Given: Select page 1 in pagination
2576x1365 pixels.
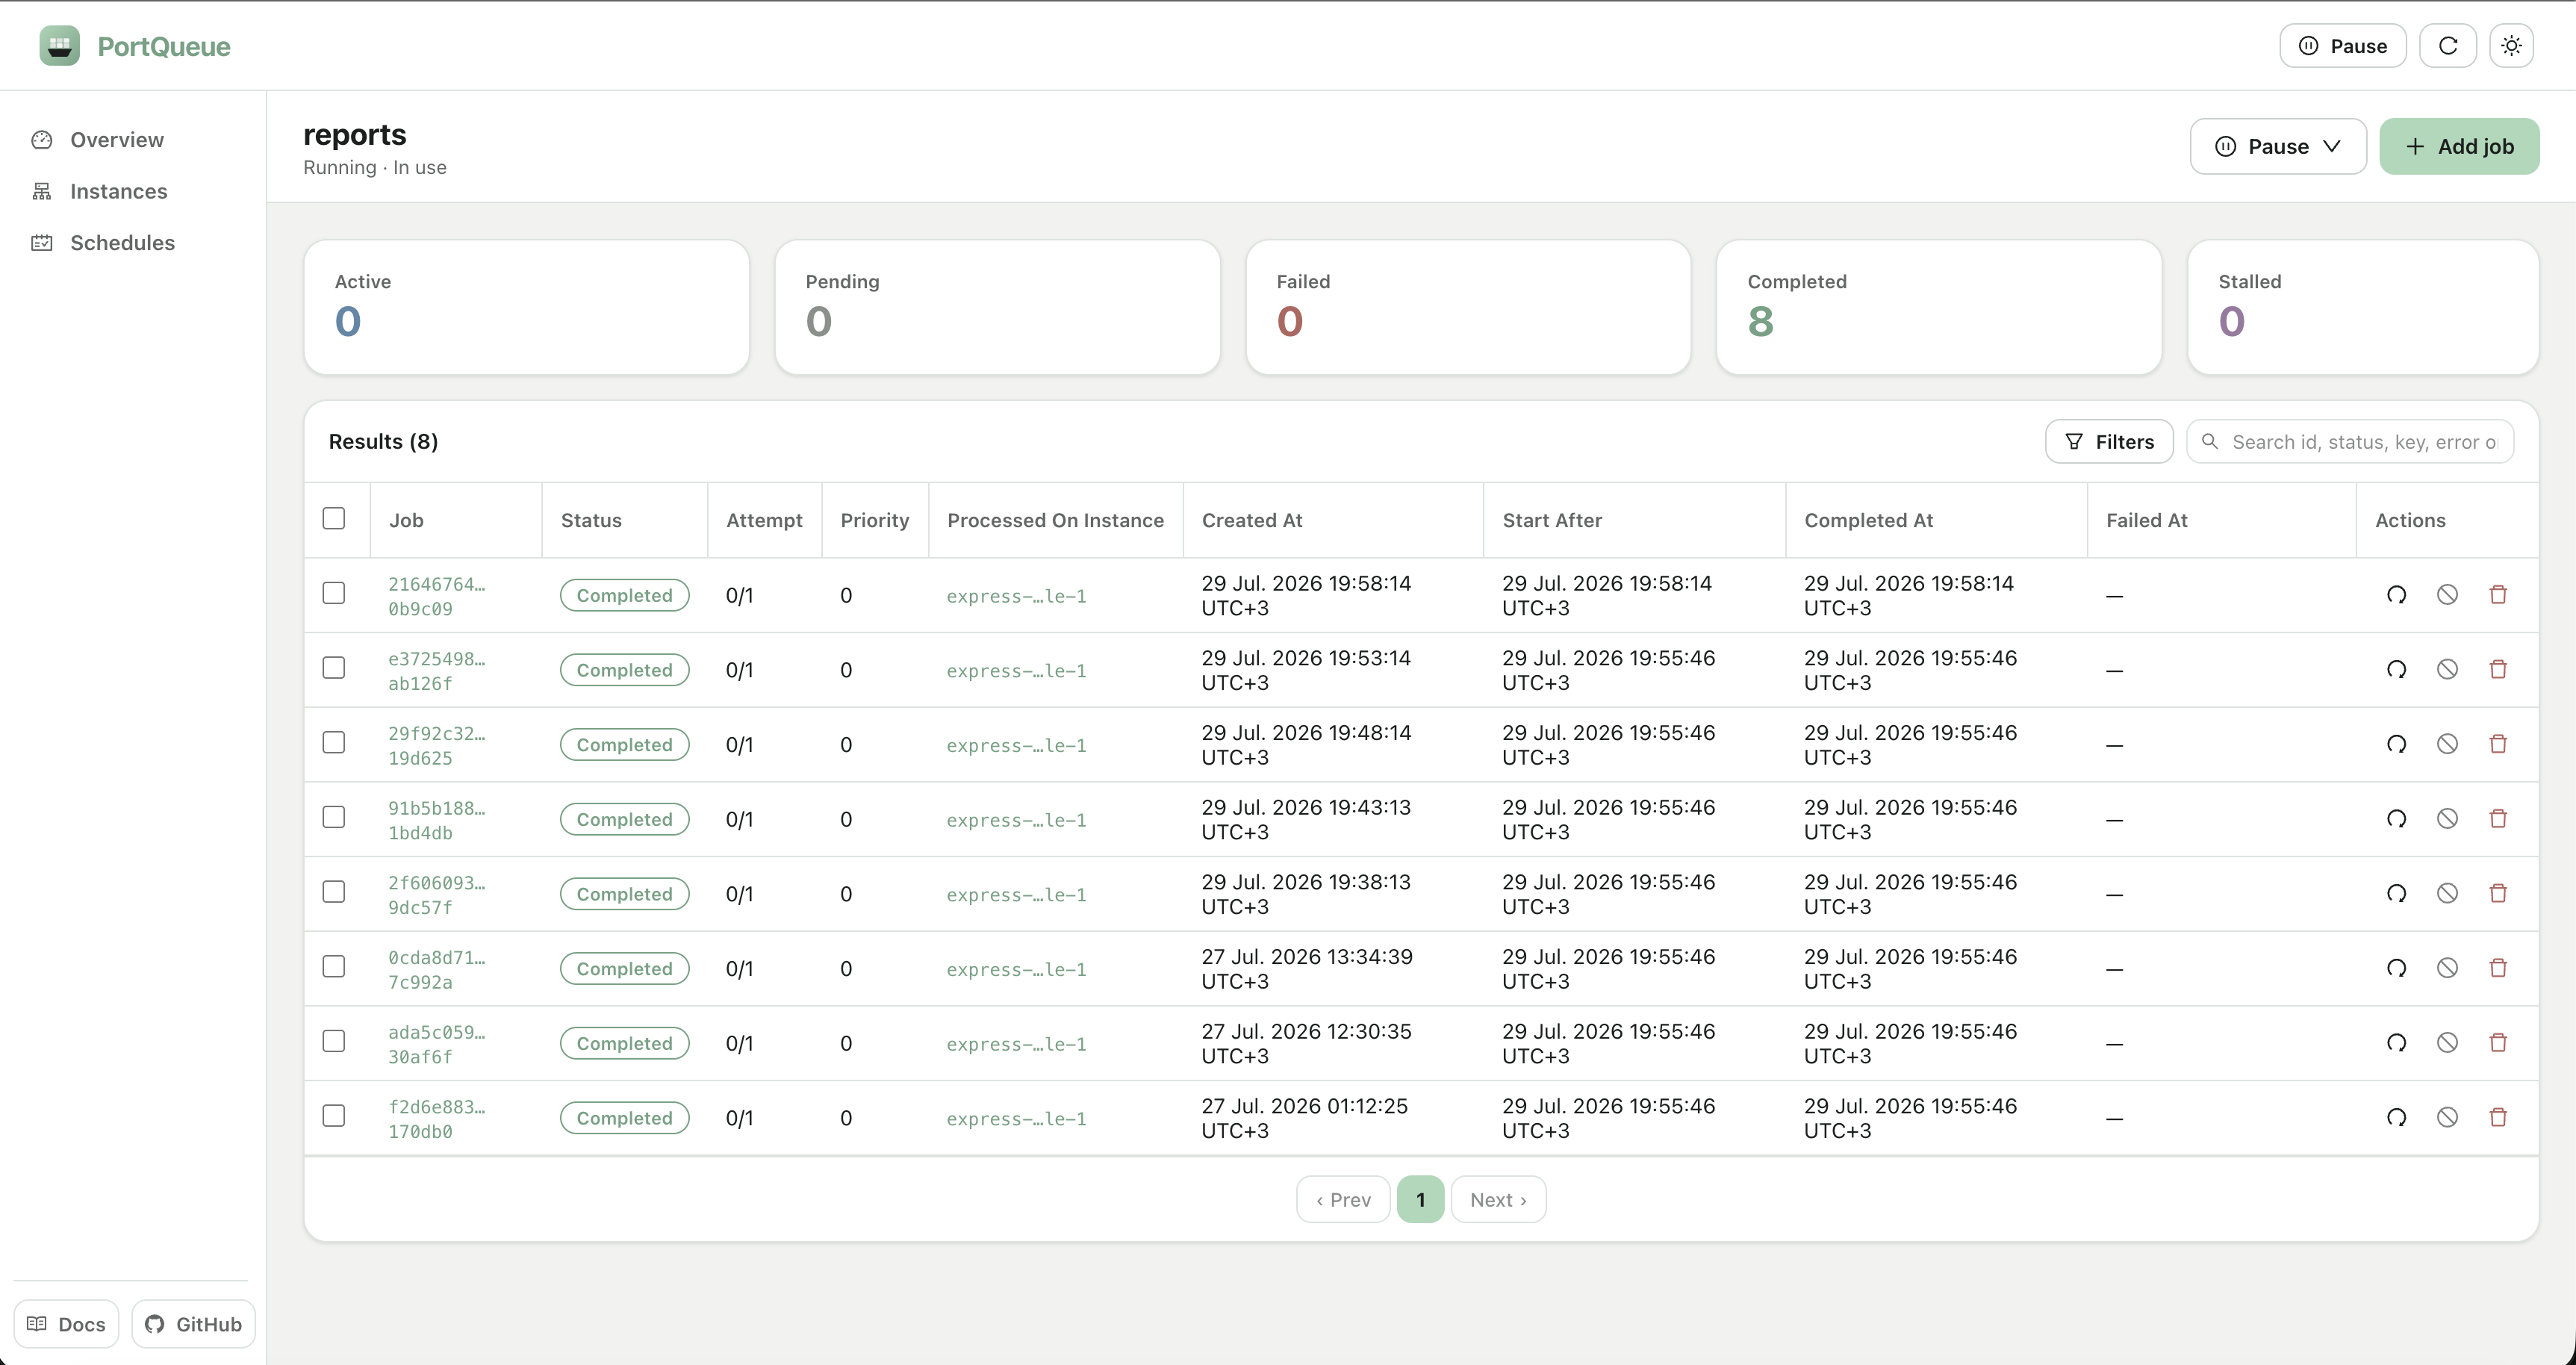Looking at the screenshot, I should 1420,1199.
